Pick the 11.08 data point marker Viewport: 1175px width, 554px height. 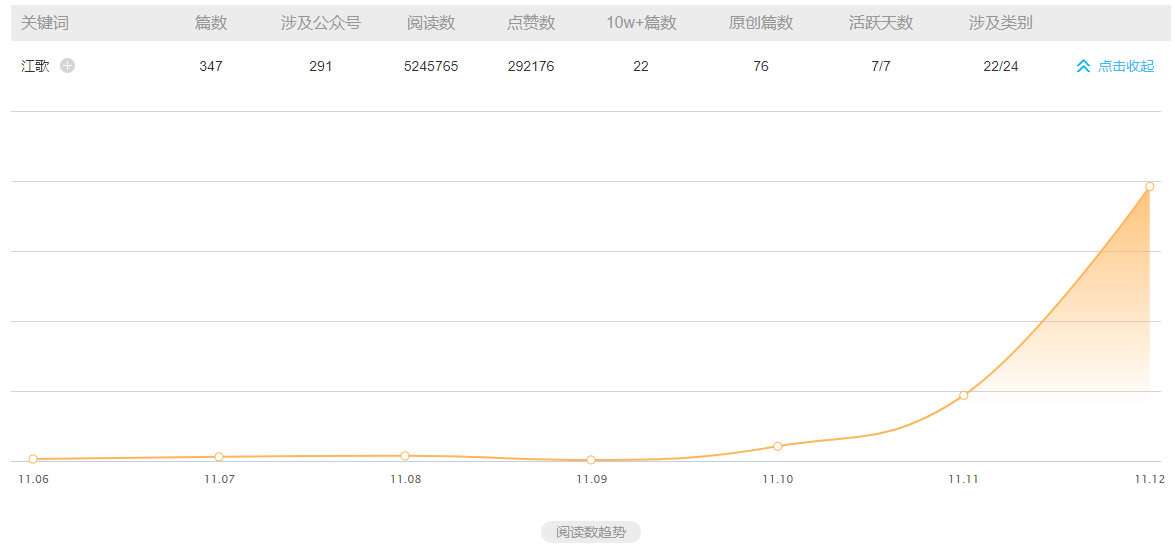click(405, 456)
